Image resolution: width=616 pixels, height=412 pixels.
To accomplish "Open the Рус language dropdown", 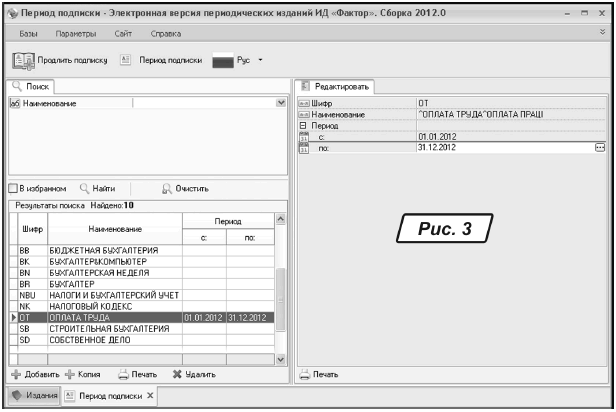I will pyautogui.click(x=260, y=59).
